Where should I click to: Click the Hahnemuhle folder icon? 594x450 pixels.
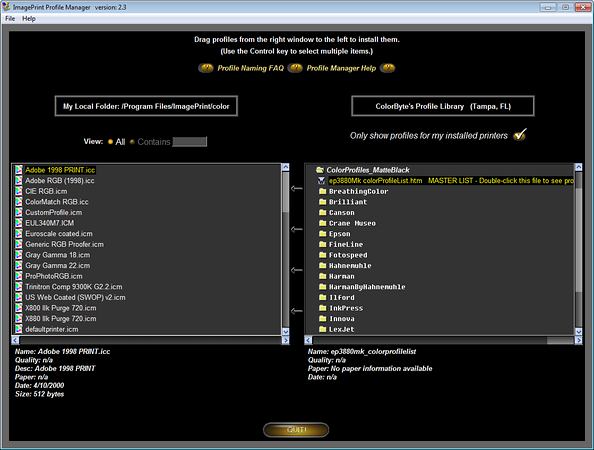click(x=322, y=266)
